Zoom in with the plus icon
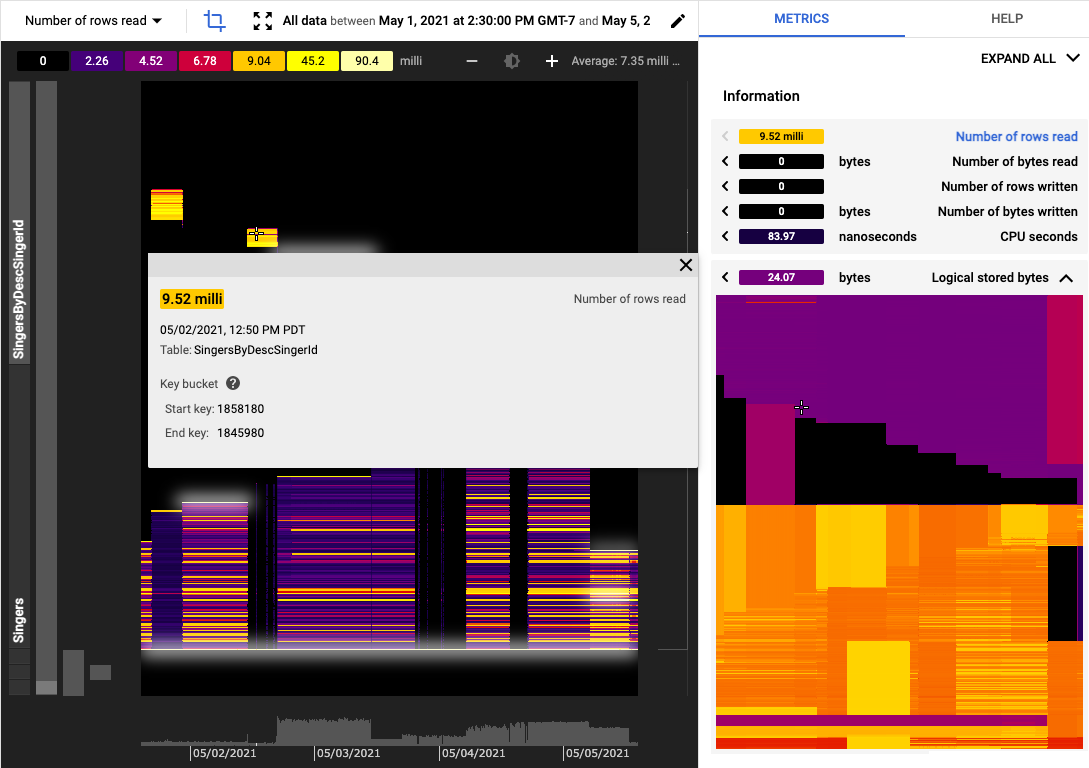The image size is (1089, 768). [x=551, y=60]
